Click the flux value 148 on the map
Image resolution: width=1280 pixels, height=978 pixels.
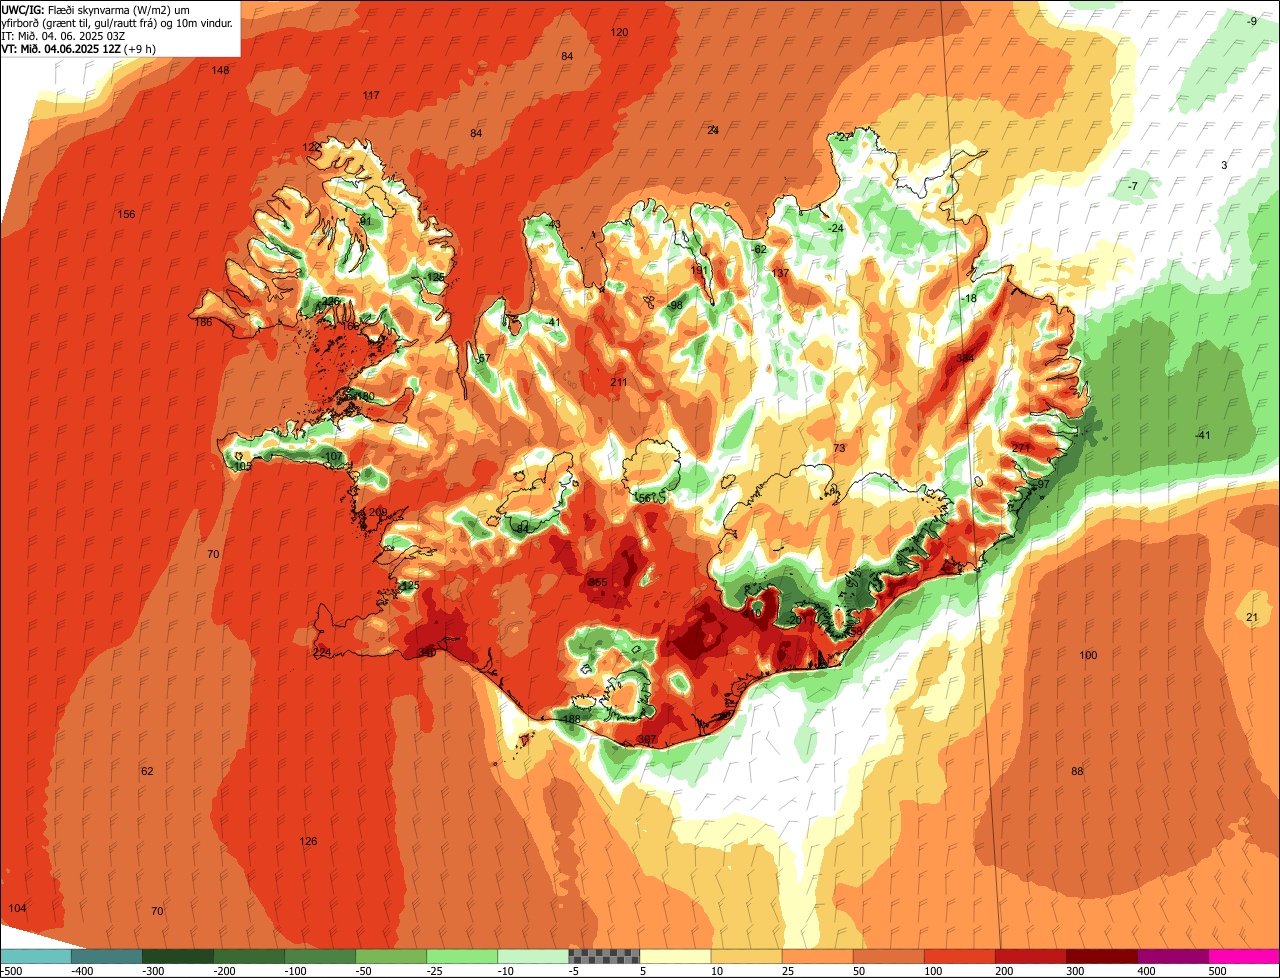pos(221,70)
